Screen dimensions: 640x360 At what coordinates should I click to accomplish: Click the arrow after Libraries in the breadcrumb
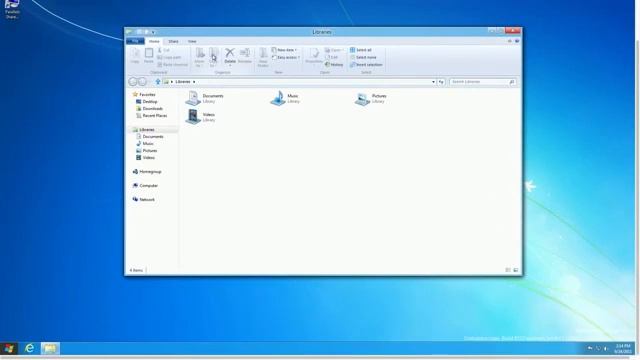(x=194, y=82)
